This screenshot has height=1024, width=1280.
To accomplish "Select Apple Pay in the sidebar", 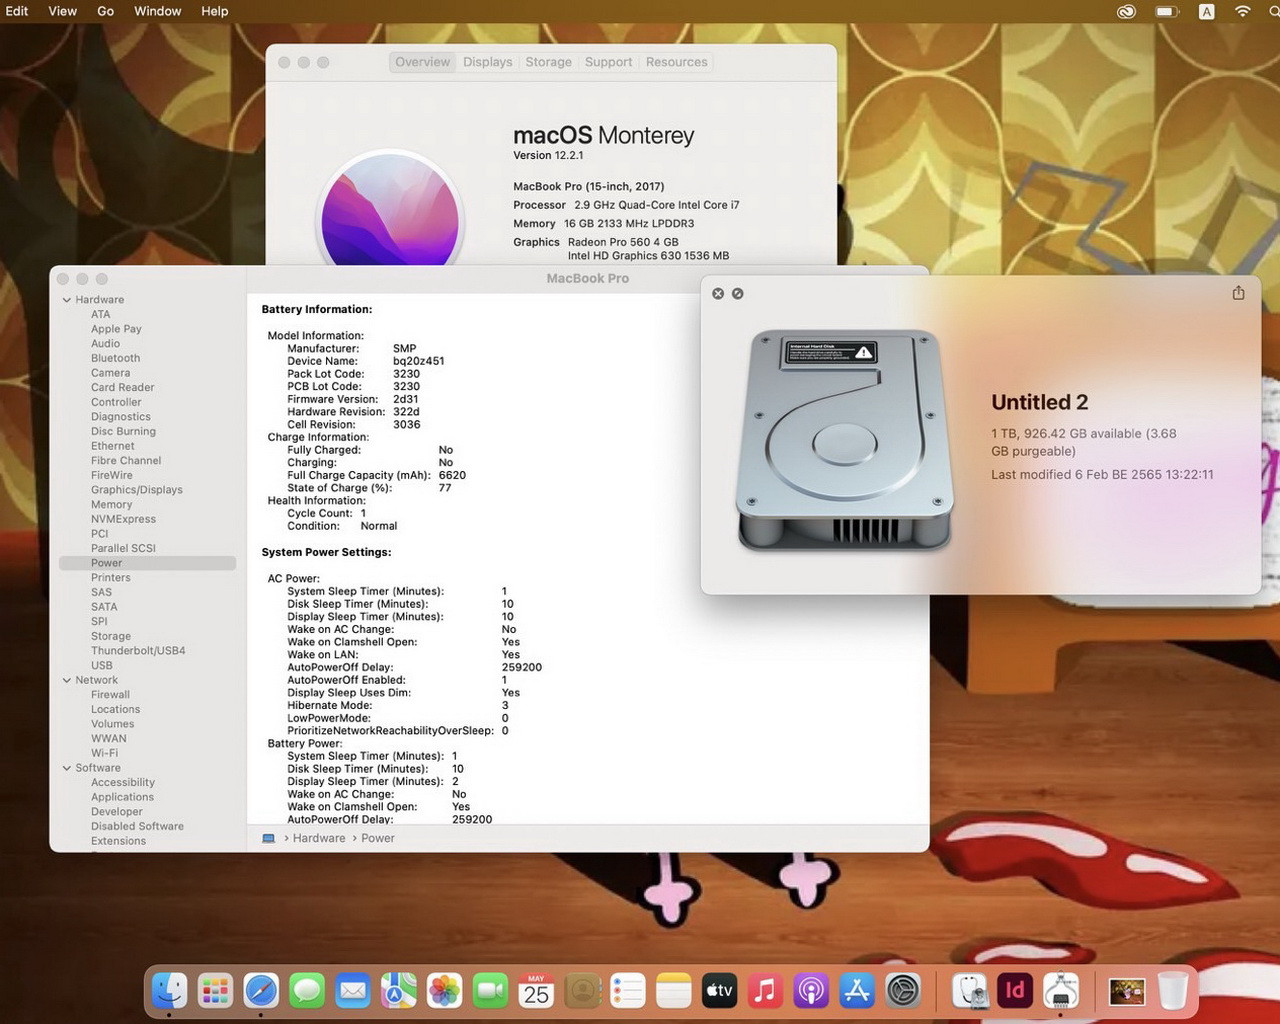I will [116, 329].
